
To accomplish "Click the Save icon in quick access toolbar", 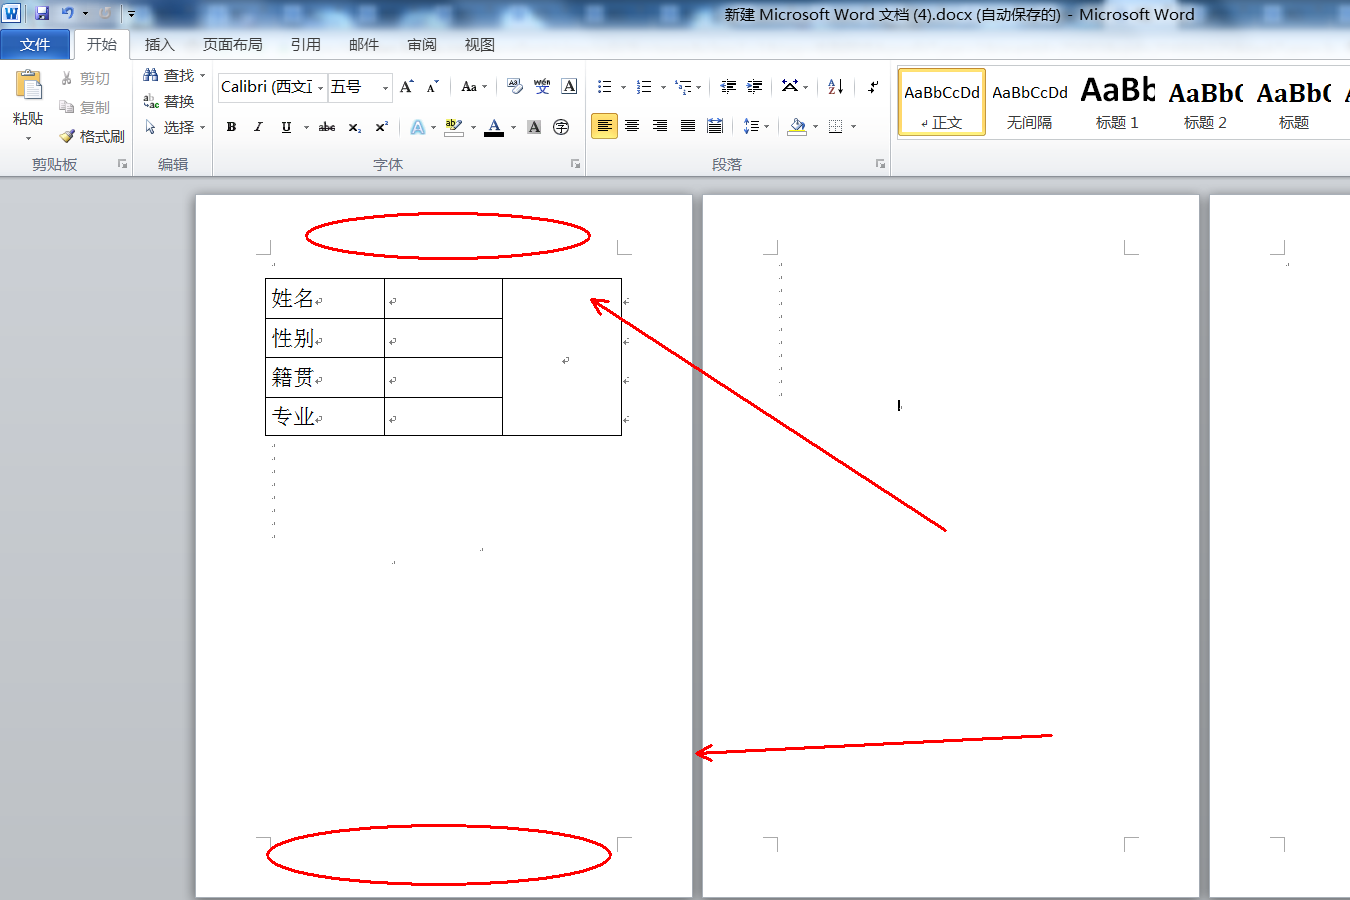I will [x=42, y=13].
